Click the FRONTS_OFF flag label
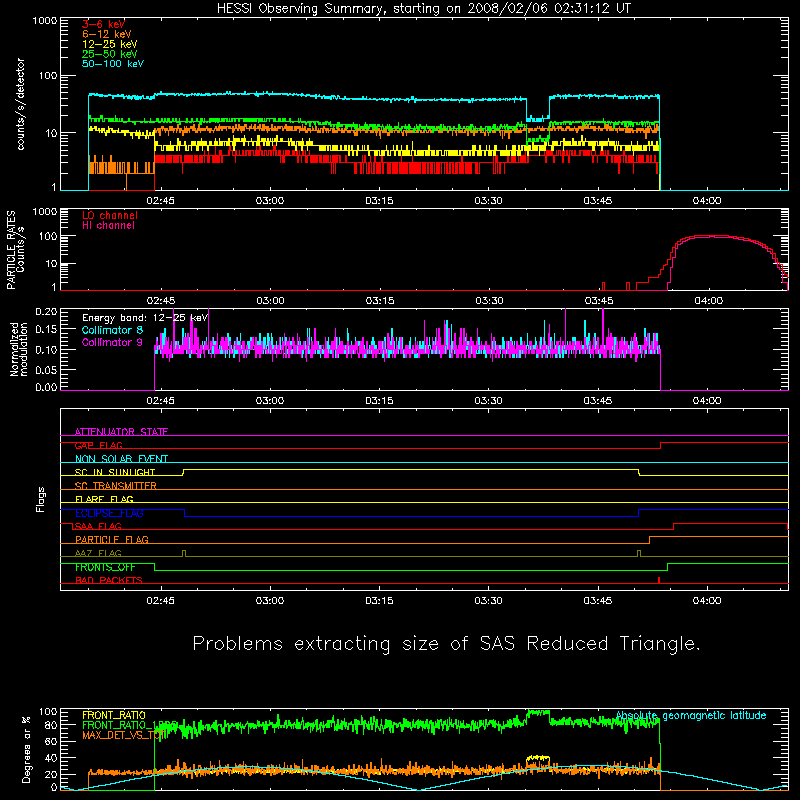The width and height of the screenshot is (800, 800). tap(105, 567)
